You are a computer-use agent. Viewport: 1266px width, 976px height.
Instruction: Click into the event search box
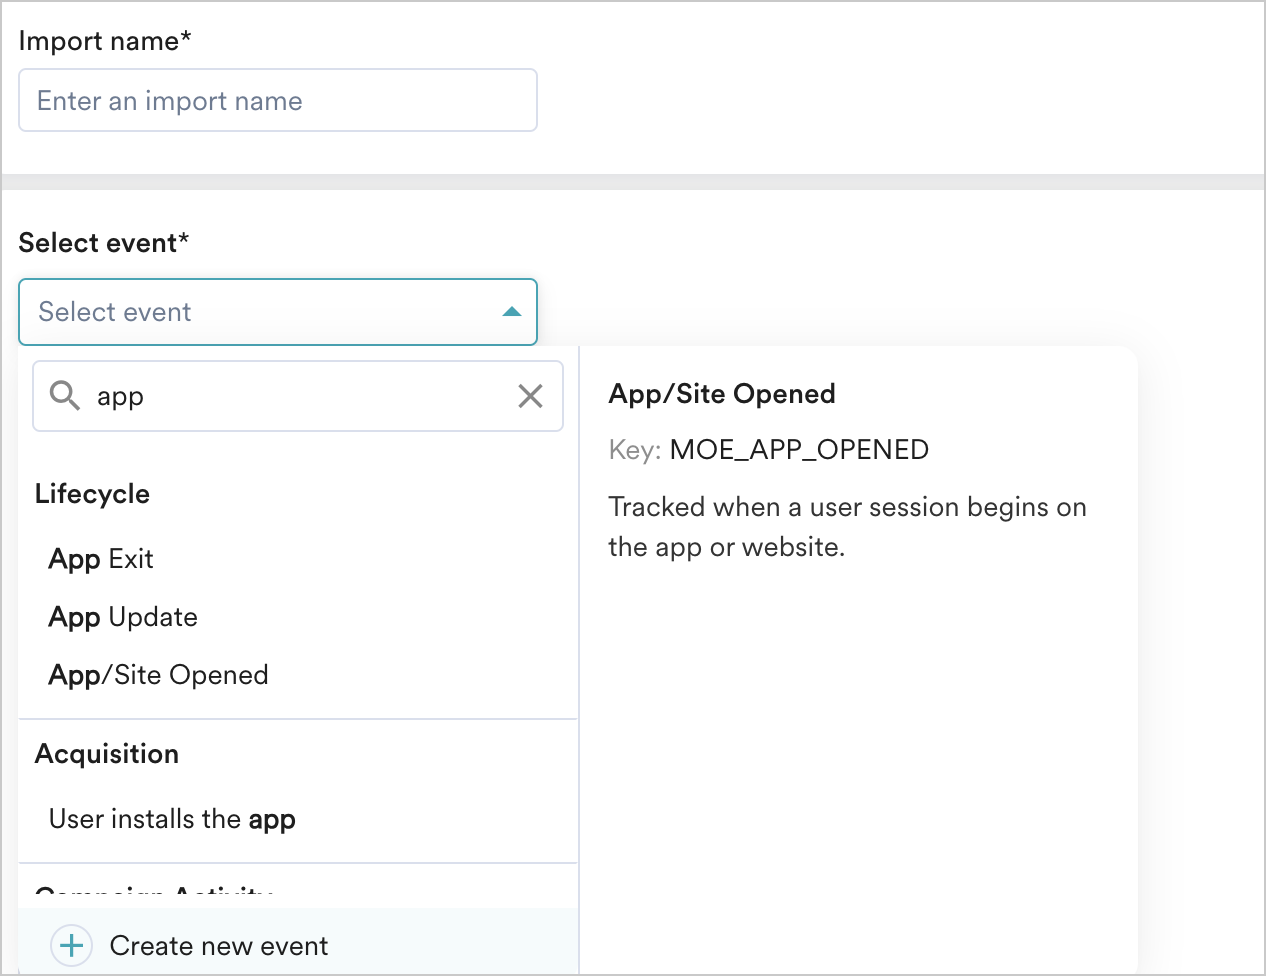tap(300, 396)
